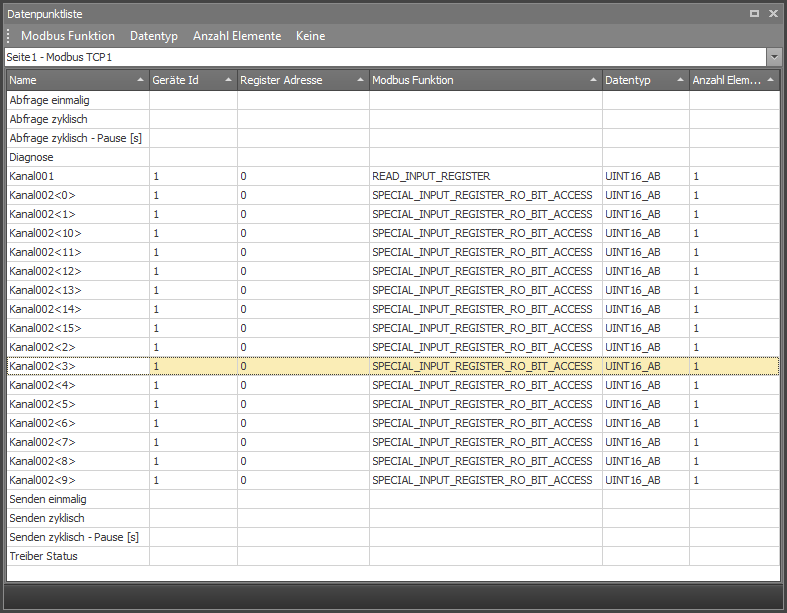Sort by Geräte Id column header

tap(193, 80)
